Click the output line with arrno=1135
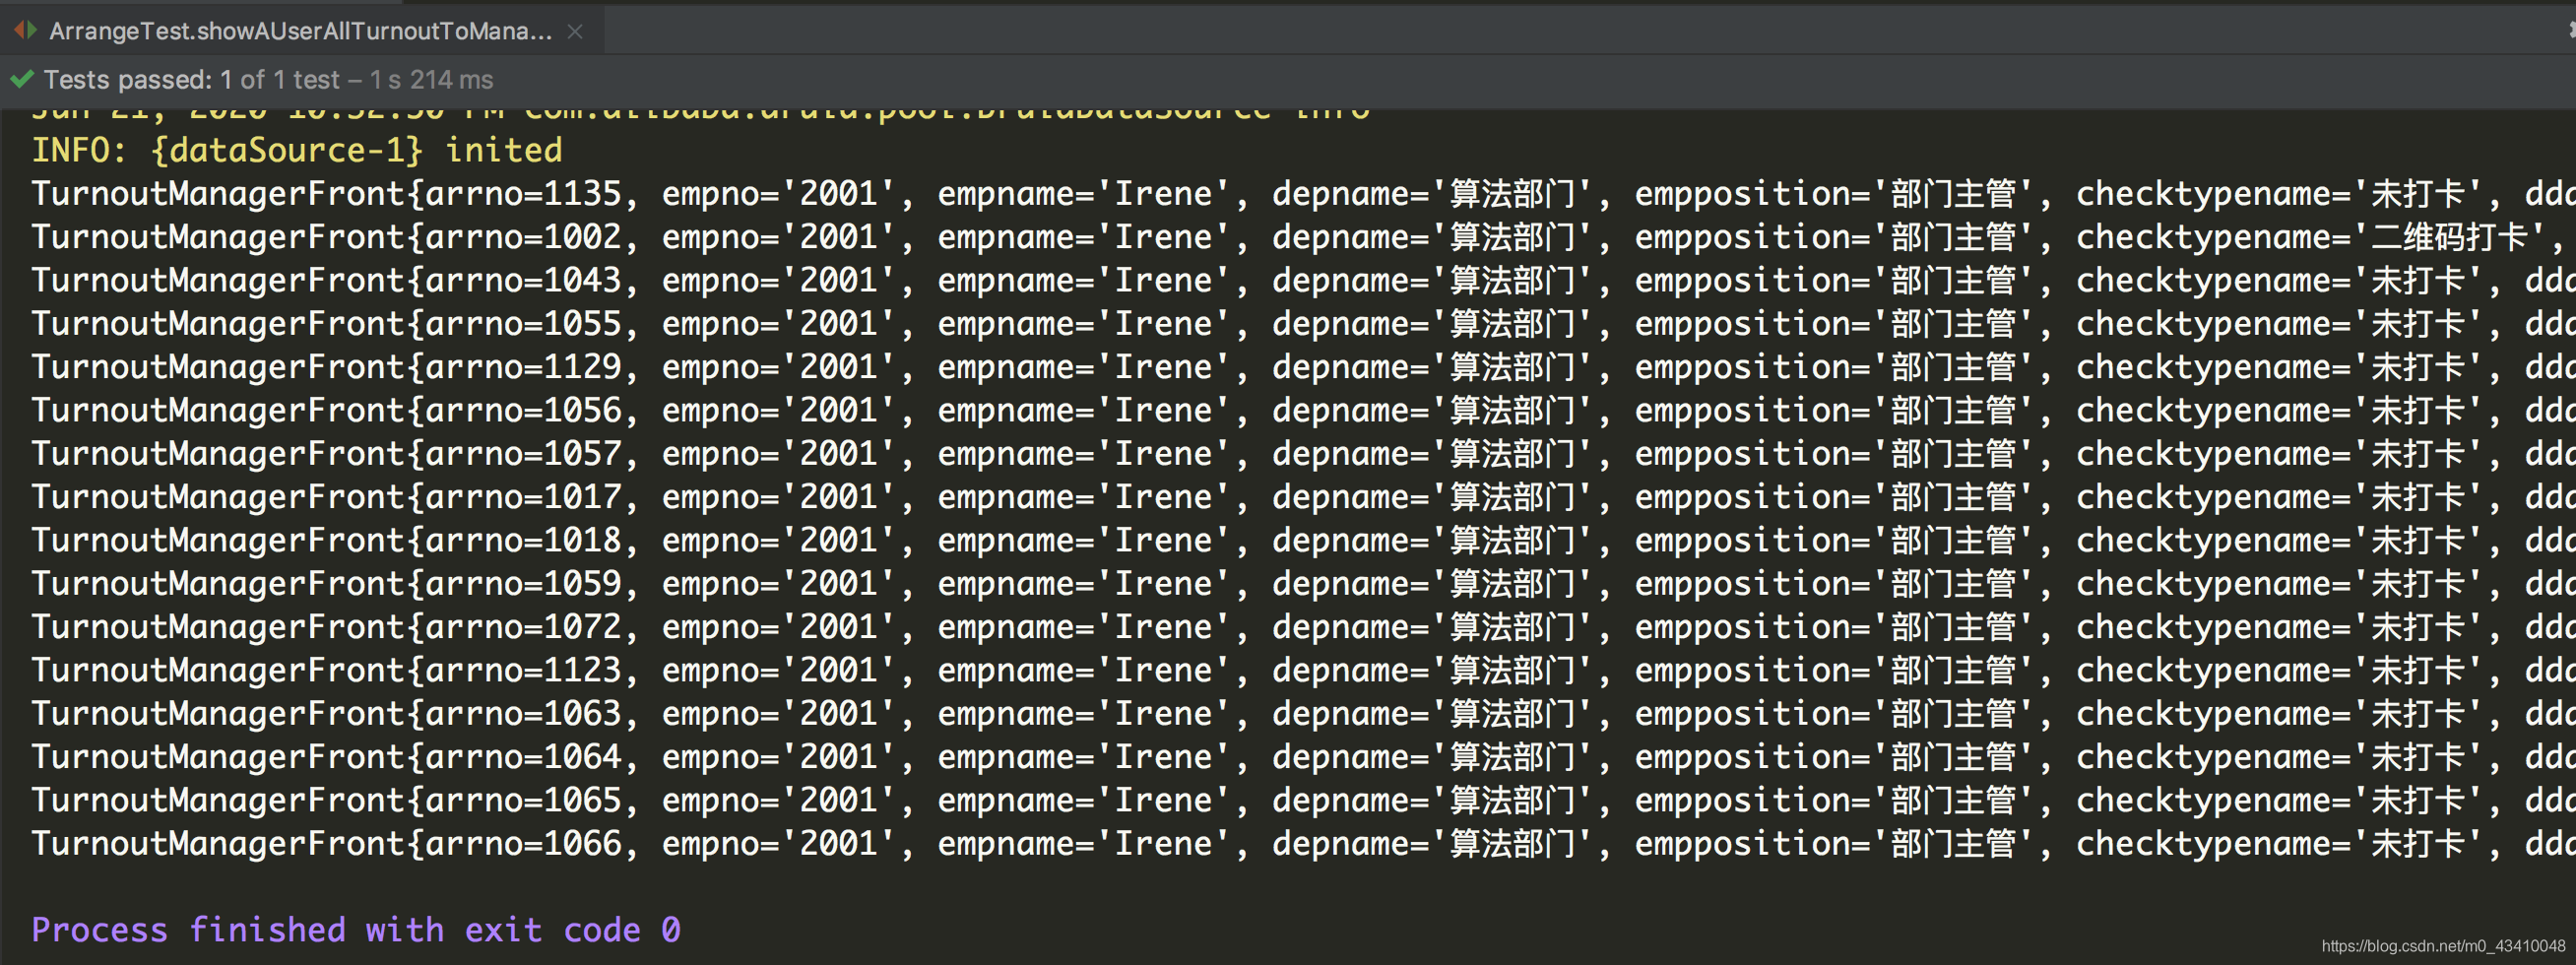 1303,193
